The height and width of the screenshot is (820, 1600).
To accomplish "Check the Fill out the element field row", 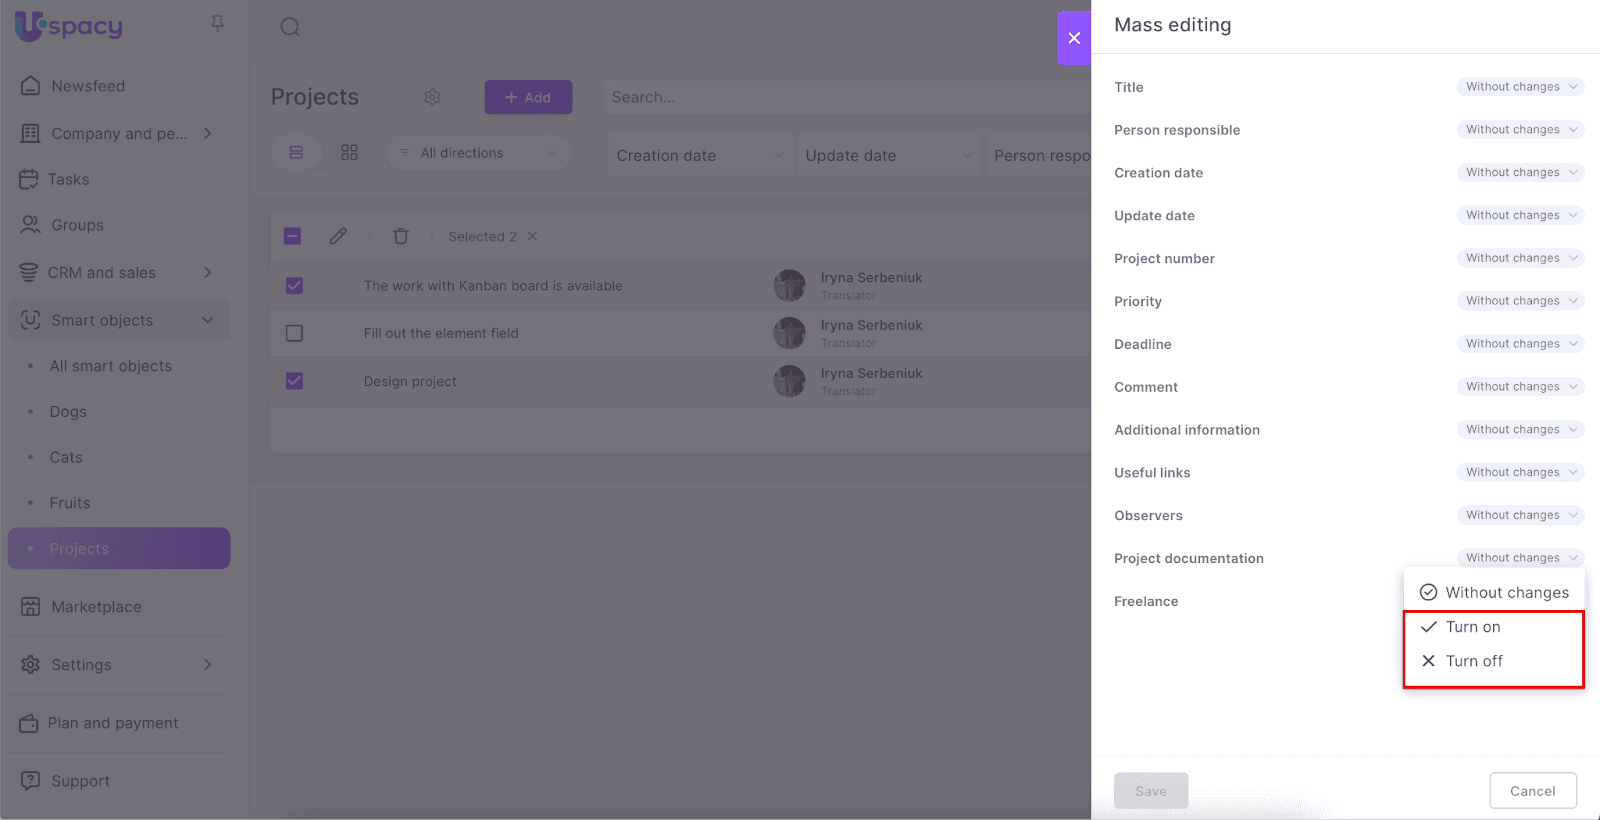I will pos(294,333).
